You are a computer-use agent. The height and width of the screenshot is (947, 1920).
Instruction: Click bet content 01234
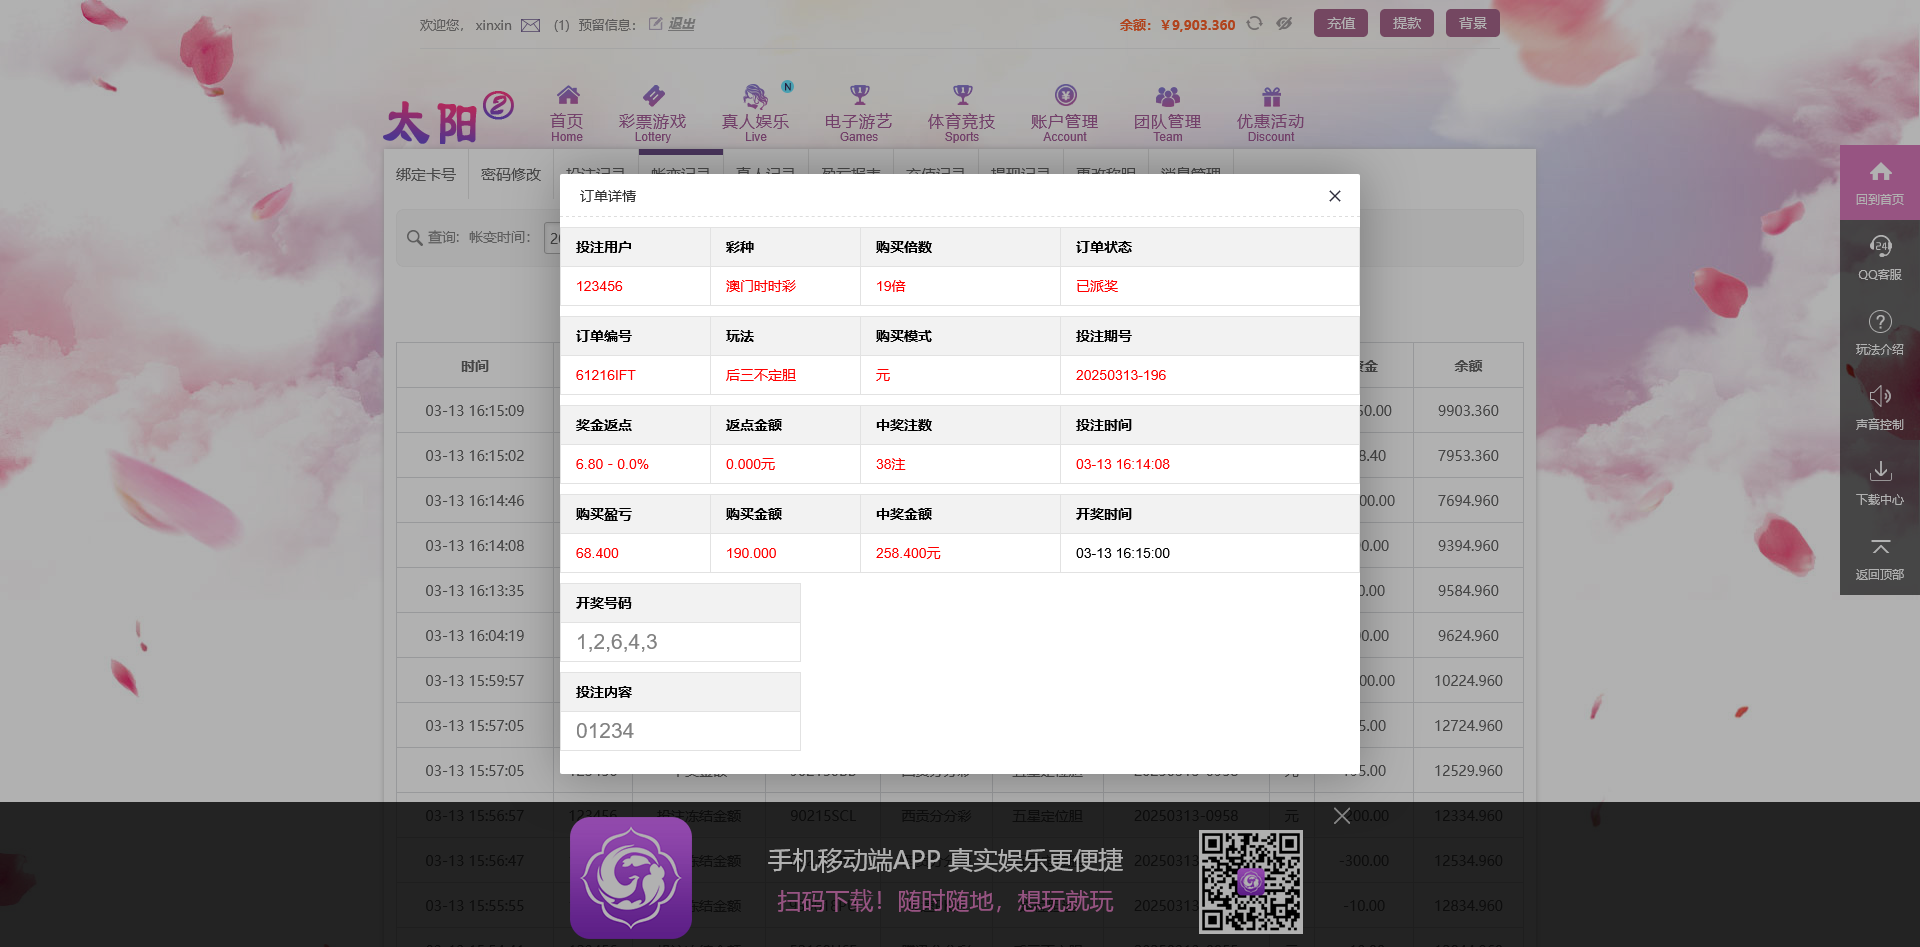pyautogui.click(x=605, y=731)
